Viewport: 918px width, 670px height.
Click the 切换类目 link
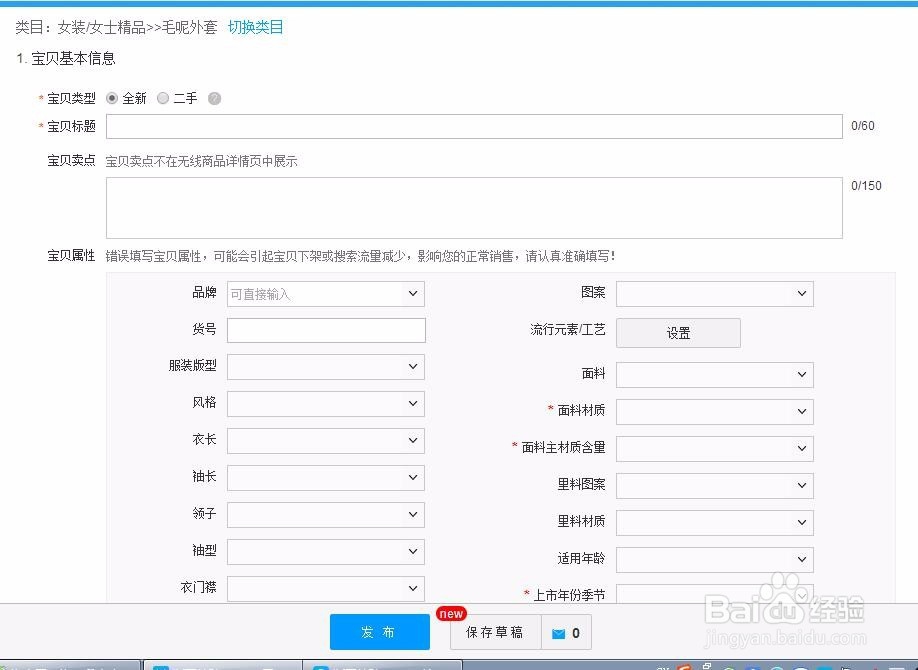point(255,27)
